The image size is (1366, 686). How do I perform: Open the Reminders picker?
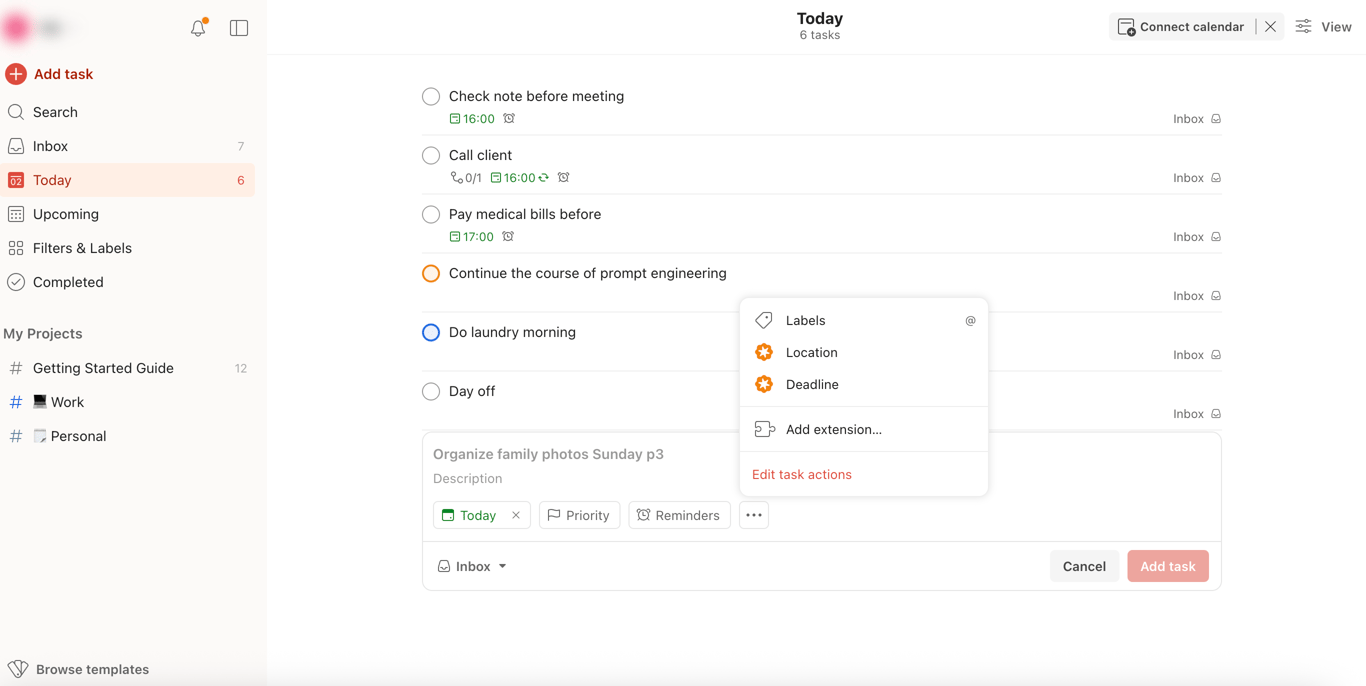click(679, 515)
